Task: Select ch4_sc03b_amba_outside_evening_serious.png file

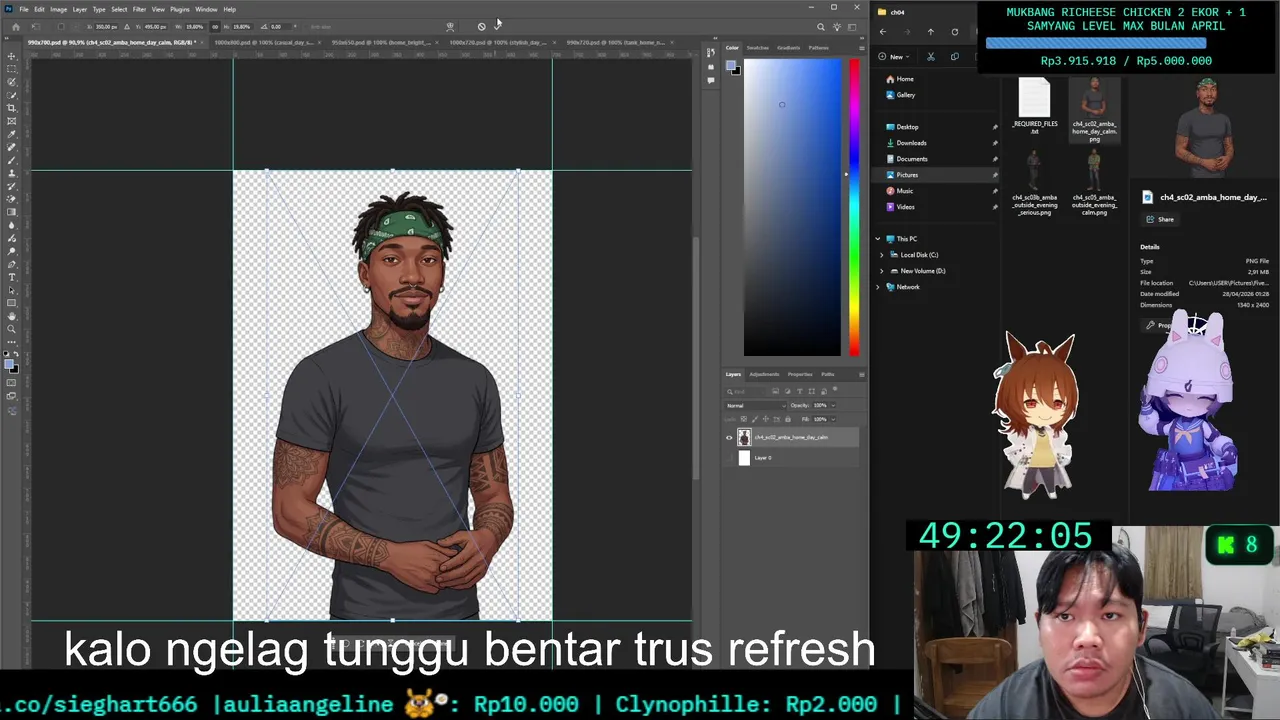Action: 1034,184
